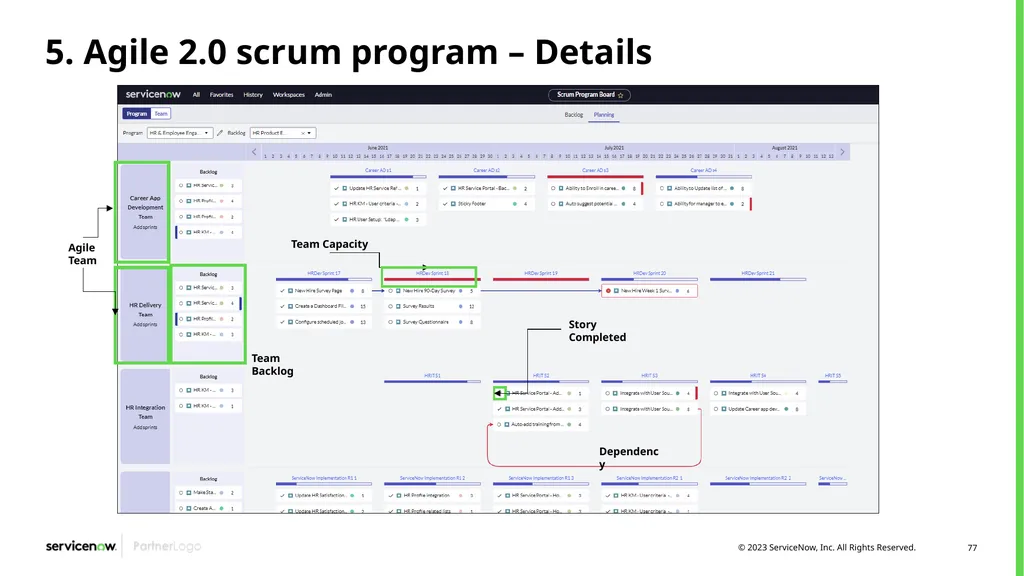1024x576 pixels.
Task: Open the Admin menu
Action: pos(323,95)
